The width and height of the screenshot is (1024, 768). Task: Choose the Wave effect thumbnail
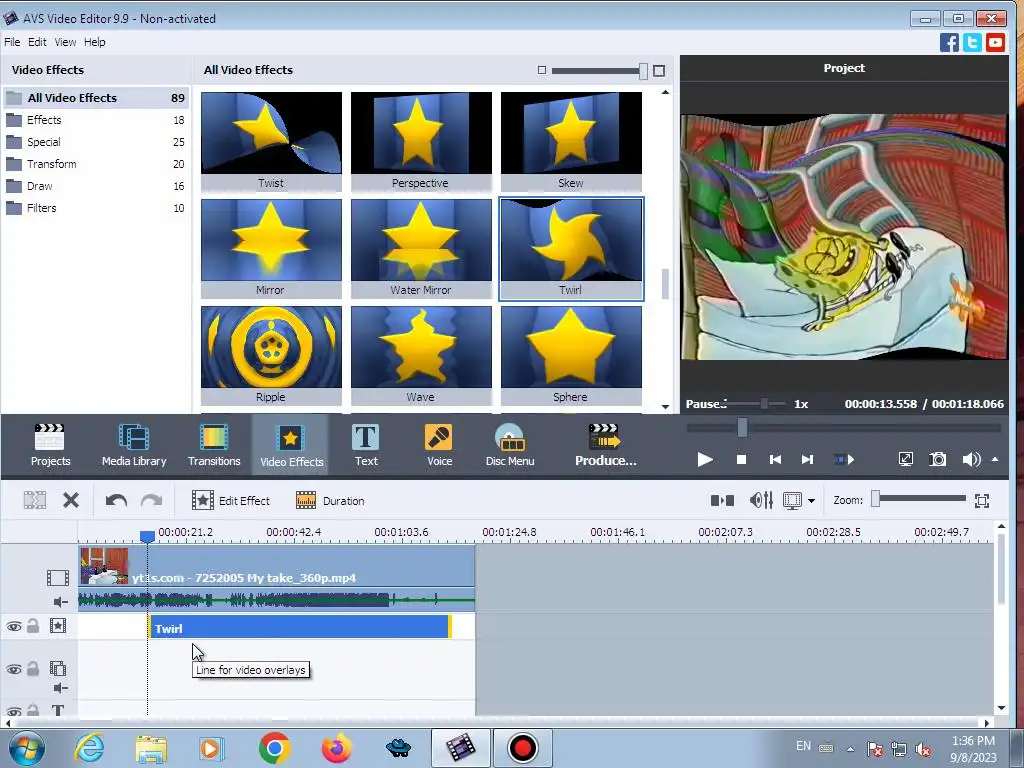(421, 355)
